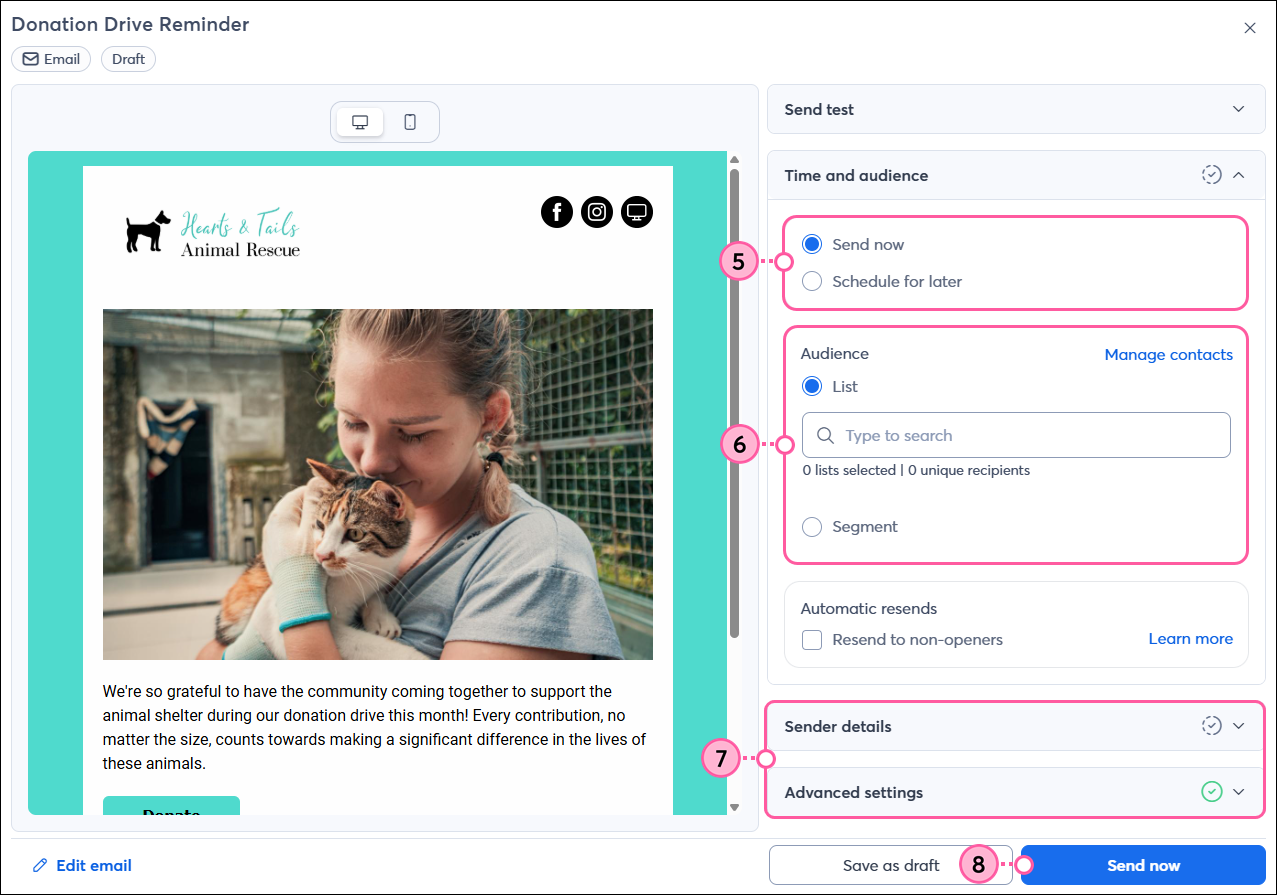
Task: Collapse the Time and audience panel
Action: (x=1238, y=174)
